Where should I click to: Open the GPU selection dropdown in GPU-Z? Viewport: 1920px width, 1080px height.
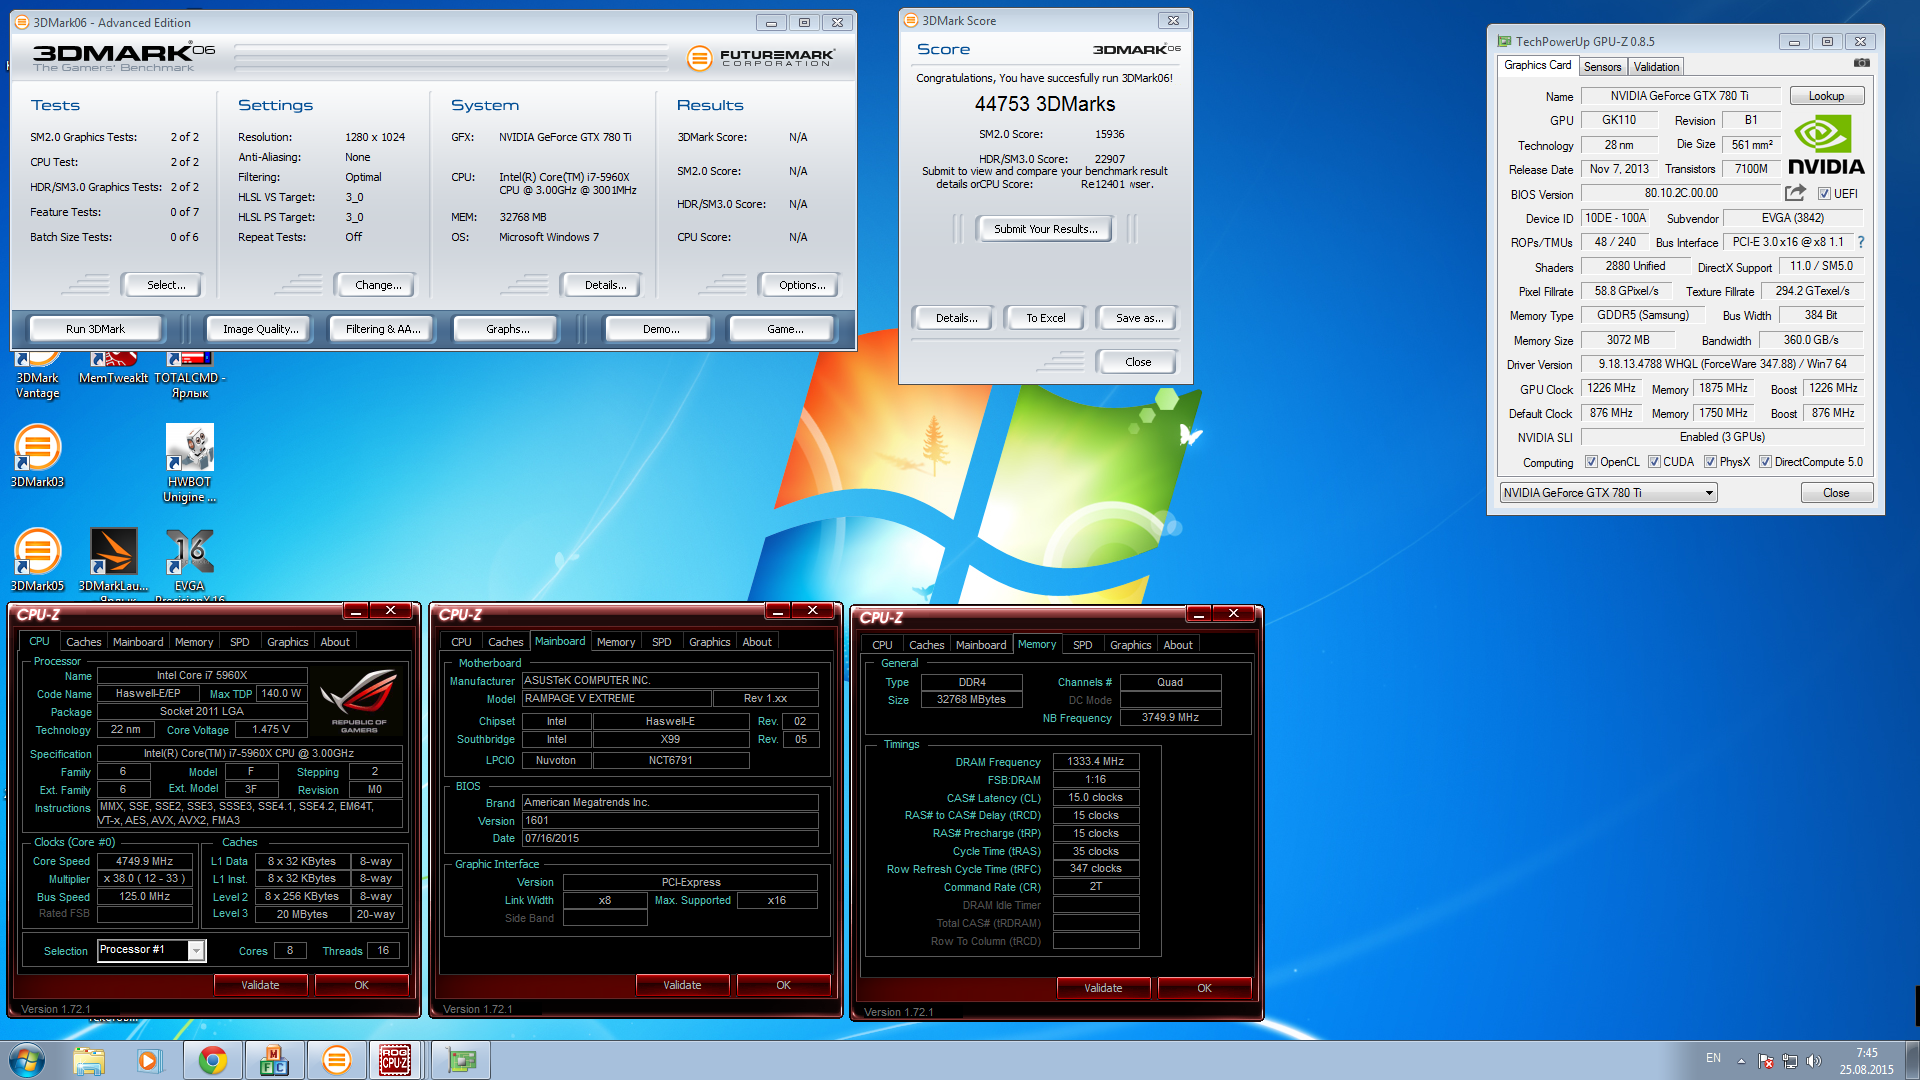coord(1608,493)
